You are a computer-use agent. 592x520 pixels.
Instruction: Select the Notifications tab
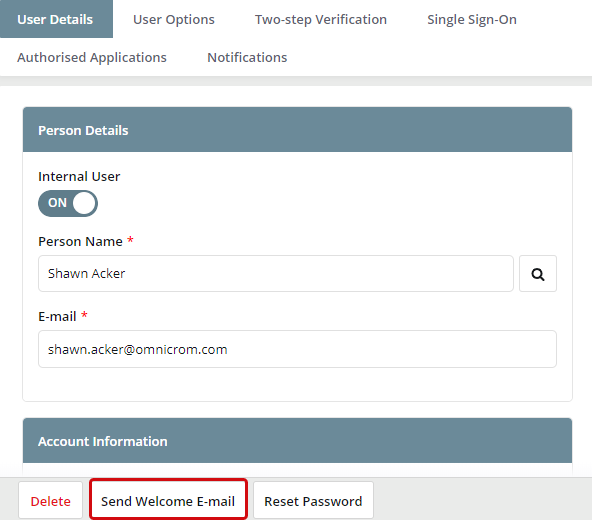(247, 57)
